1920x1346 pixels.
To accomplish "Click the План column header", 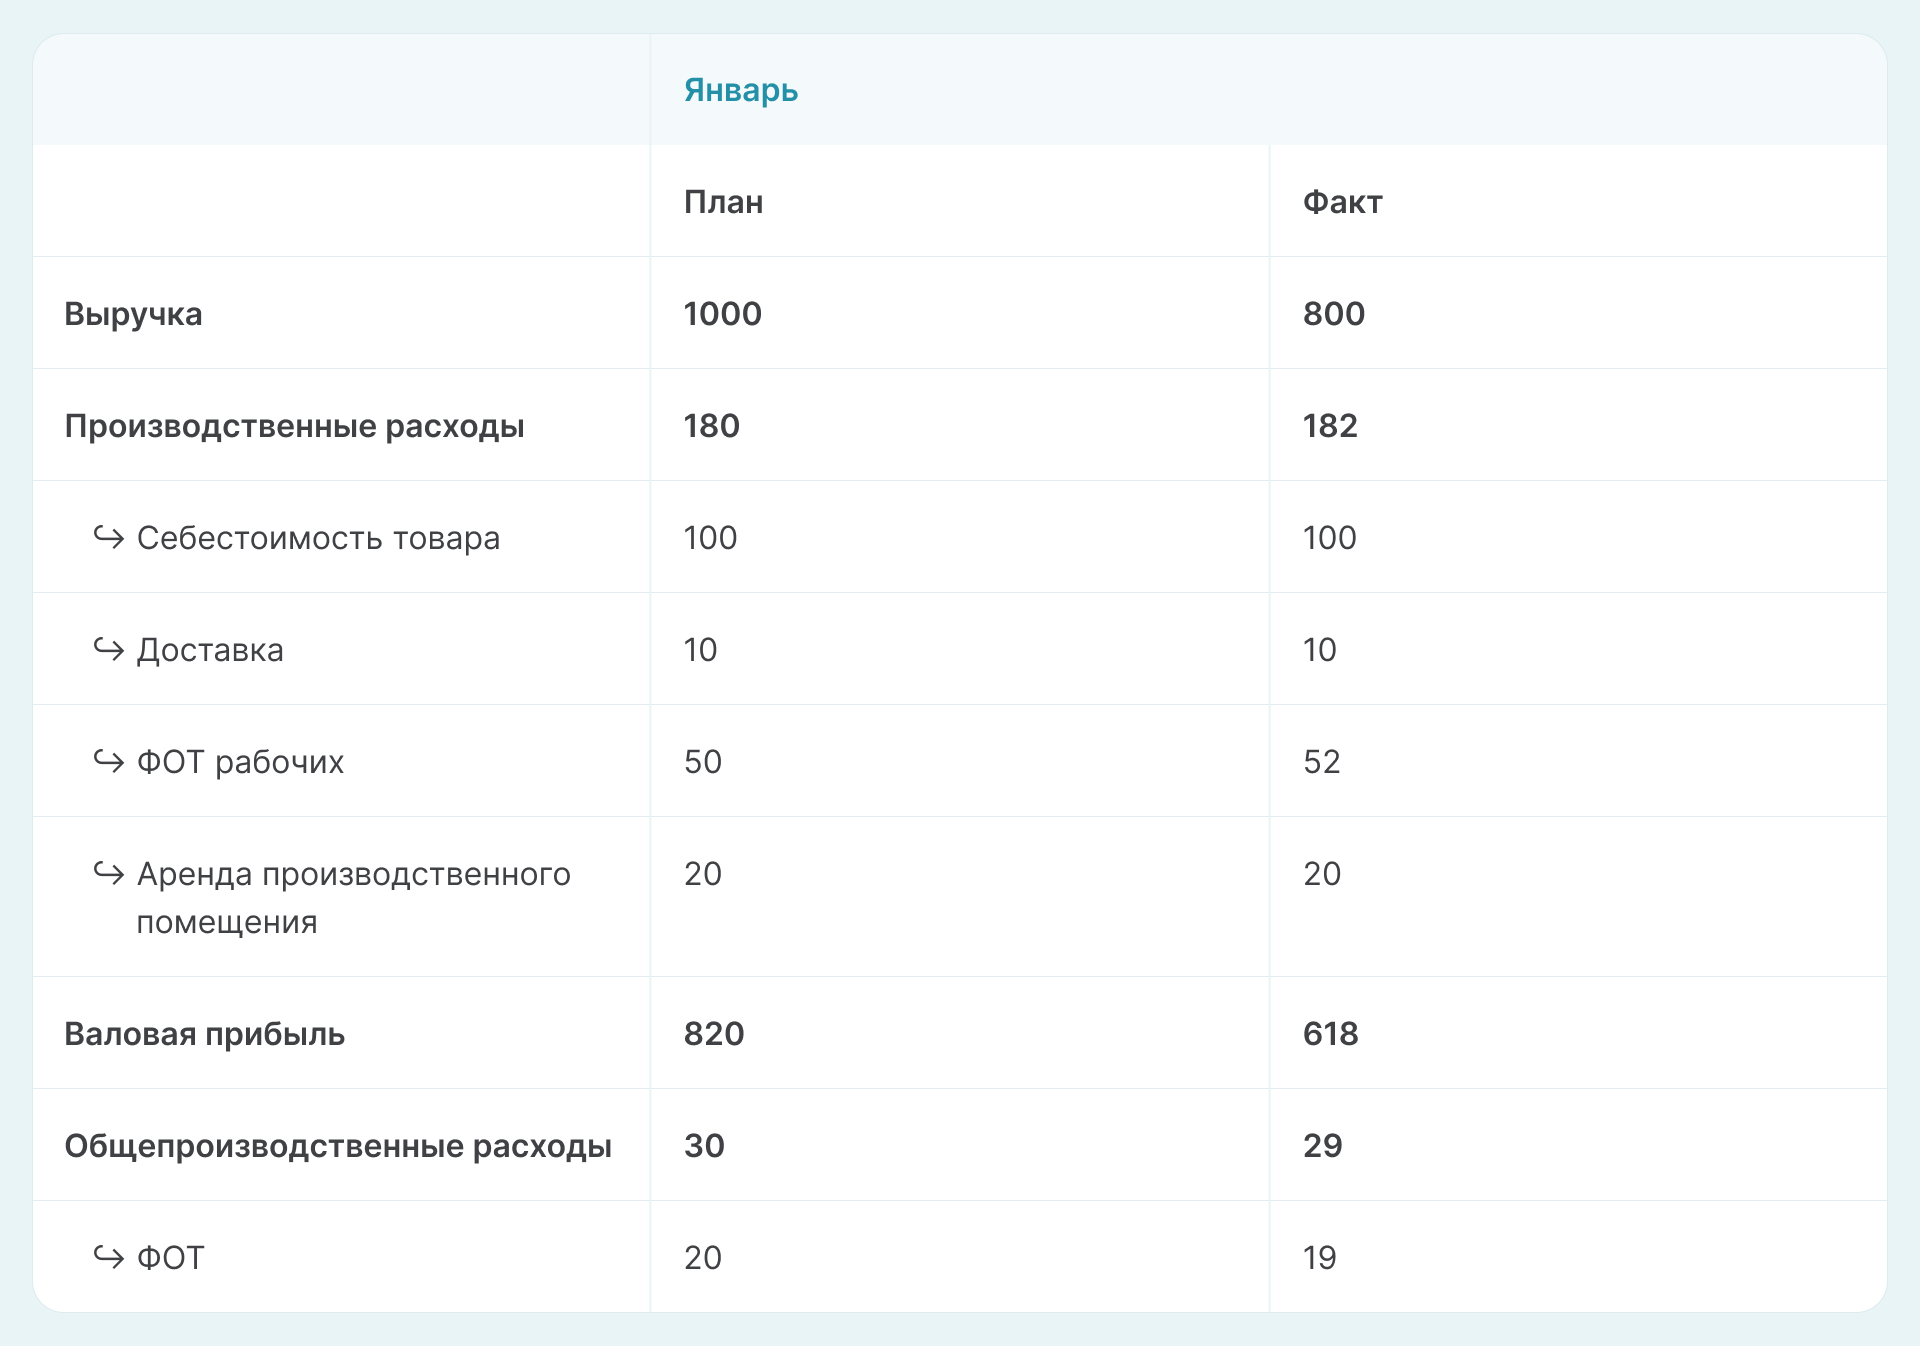I will [x=723, y=202].
